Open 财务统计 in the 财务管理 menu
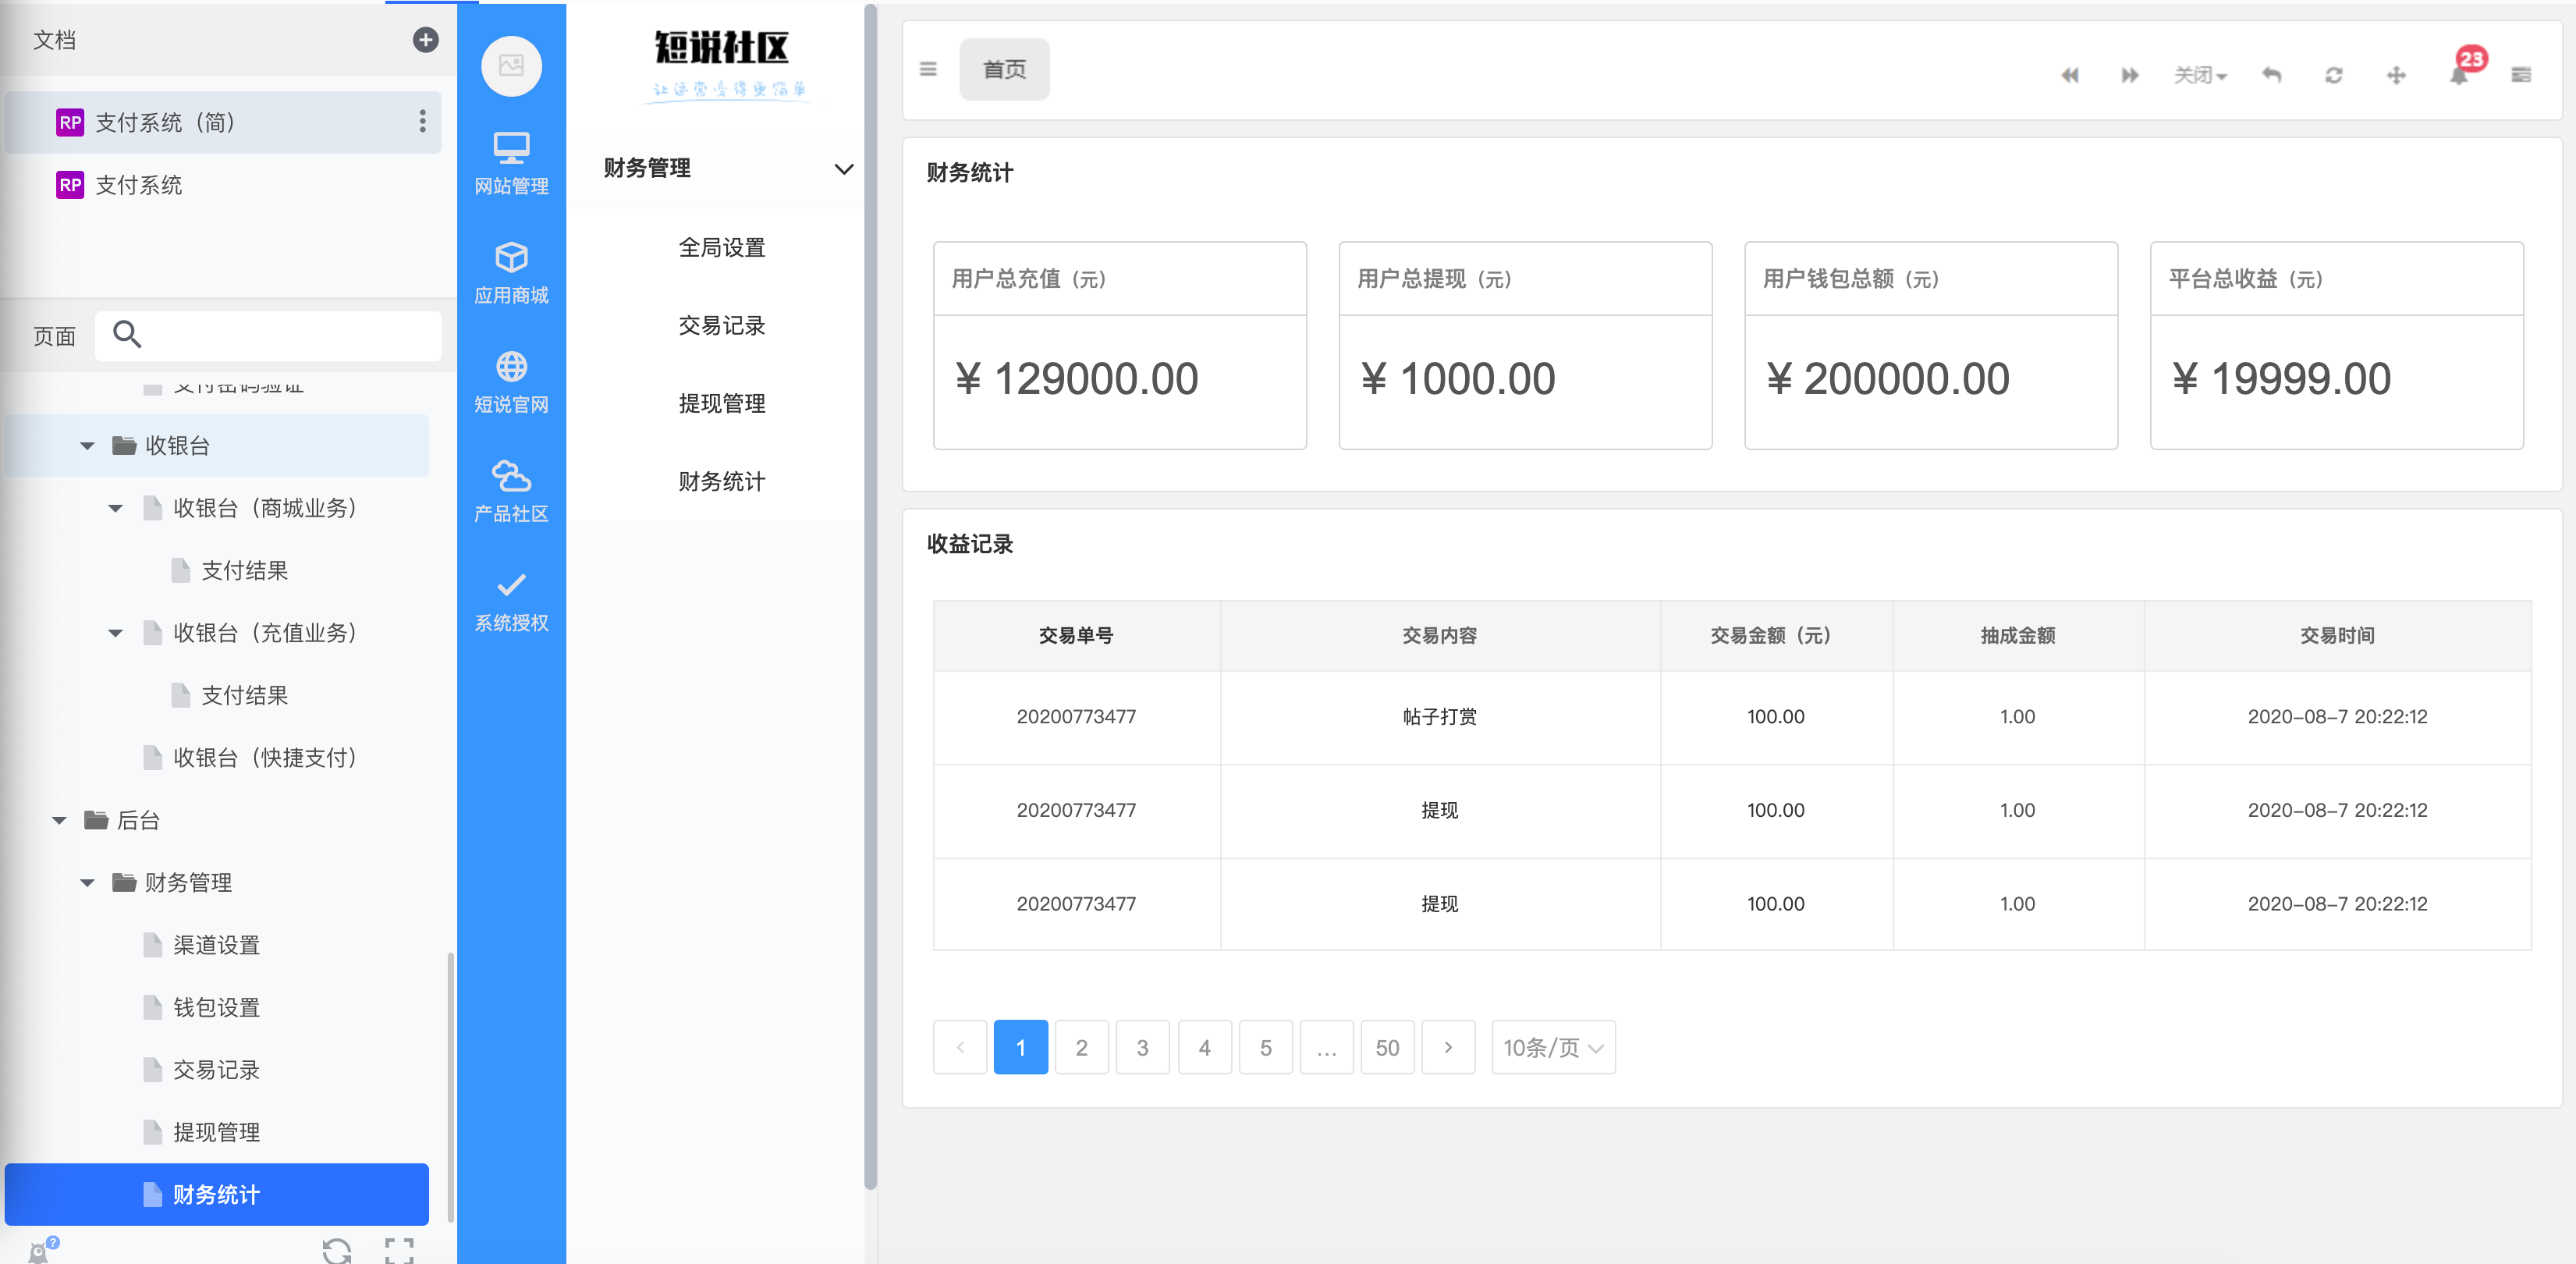 click(x=721, y=481)
